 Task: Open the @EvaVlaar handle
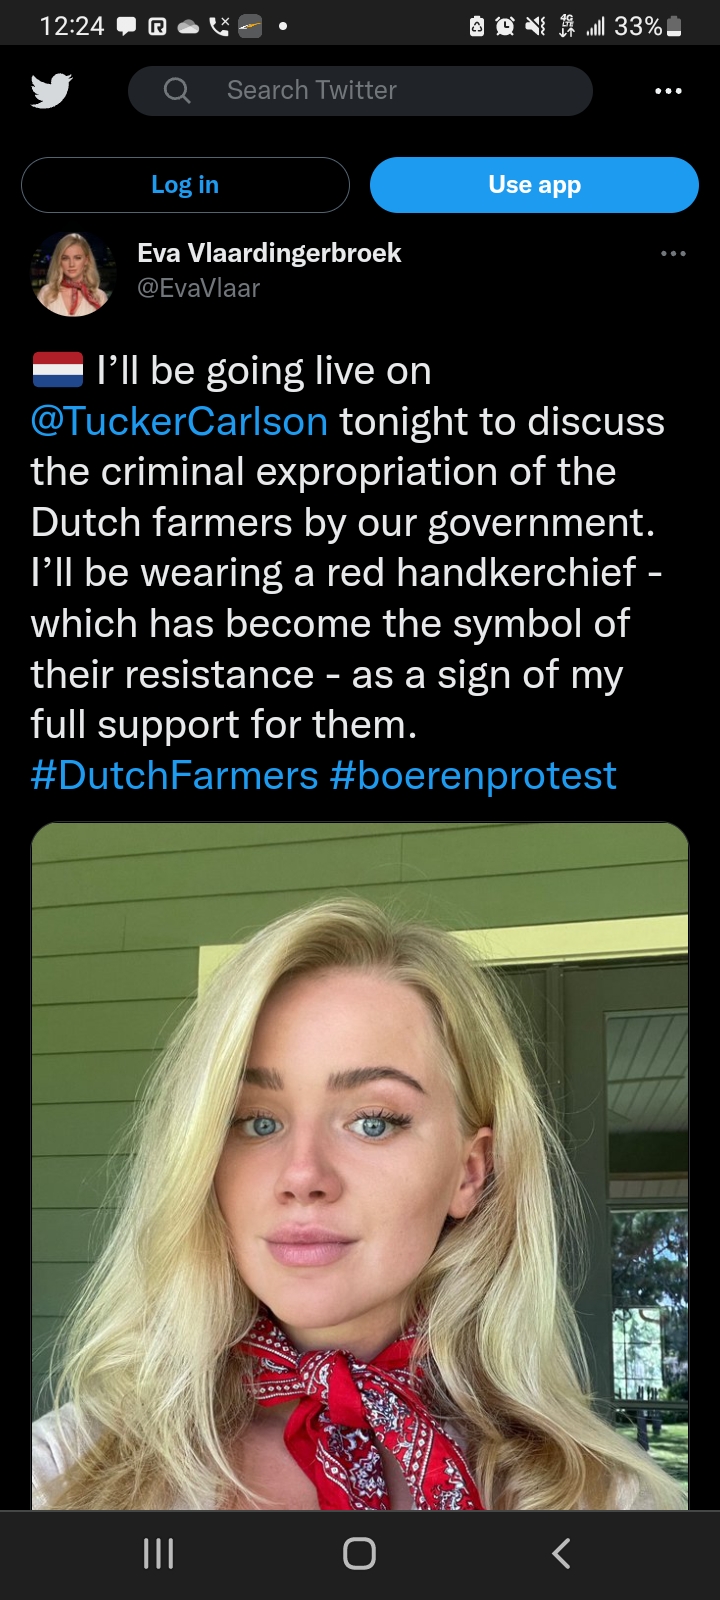198,288
